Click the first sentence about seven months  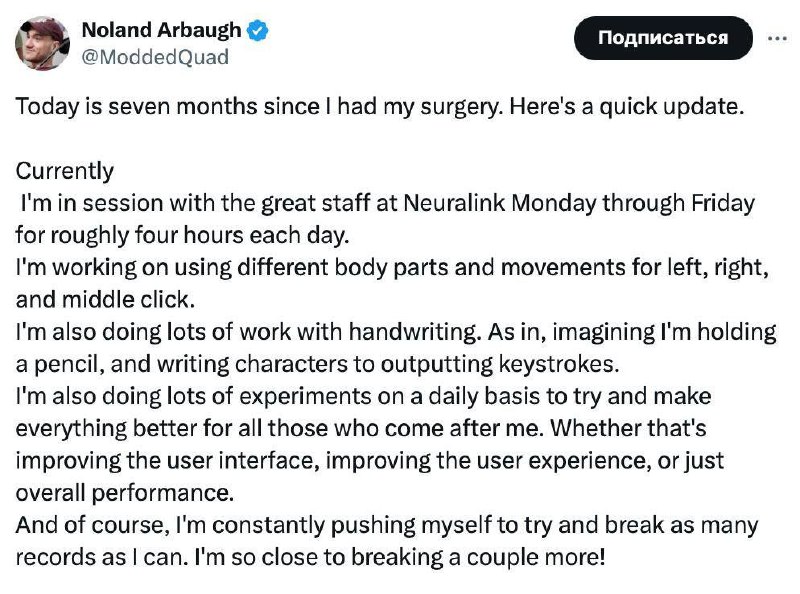[x=380, y=107]
